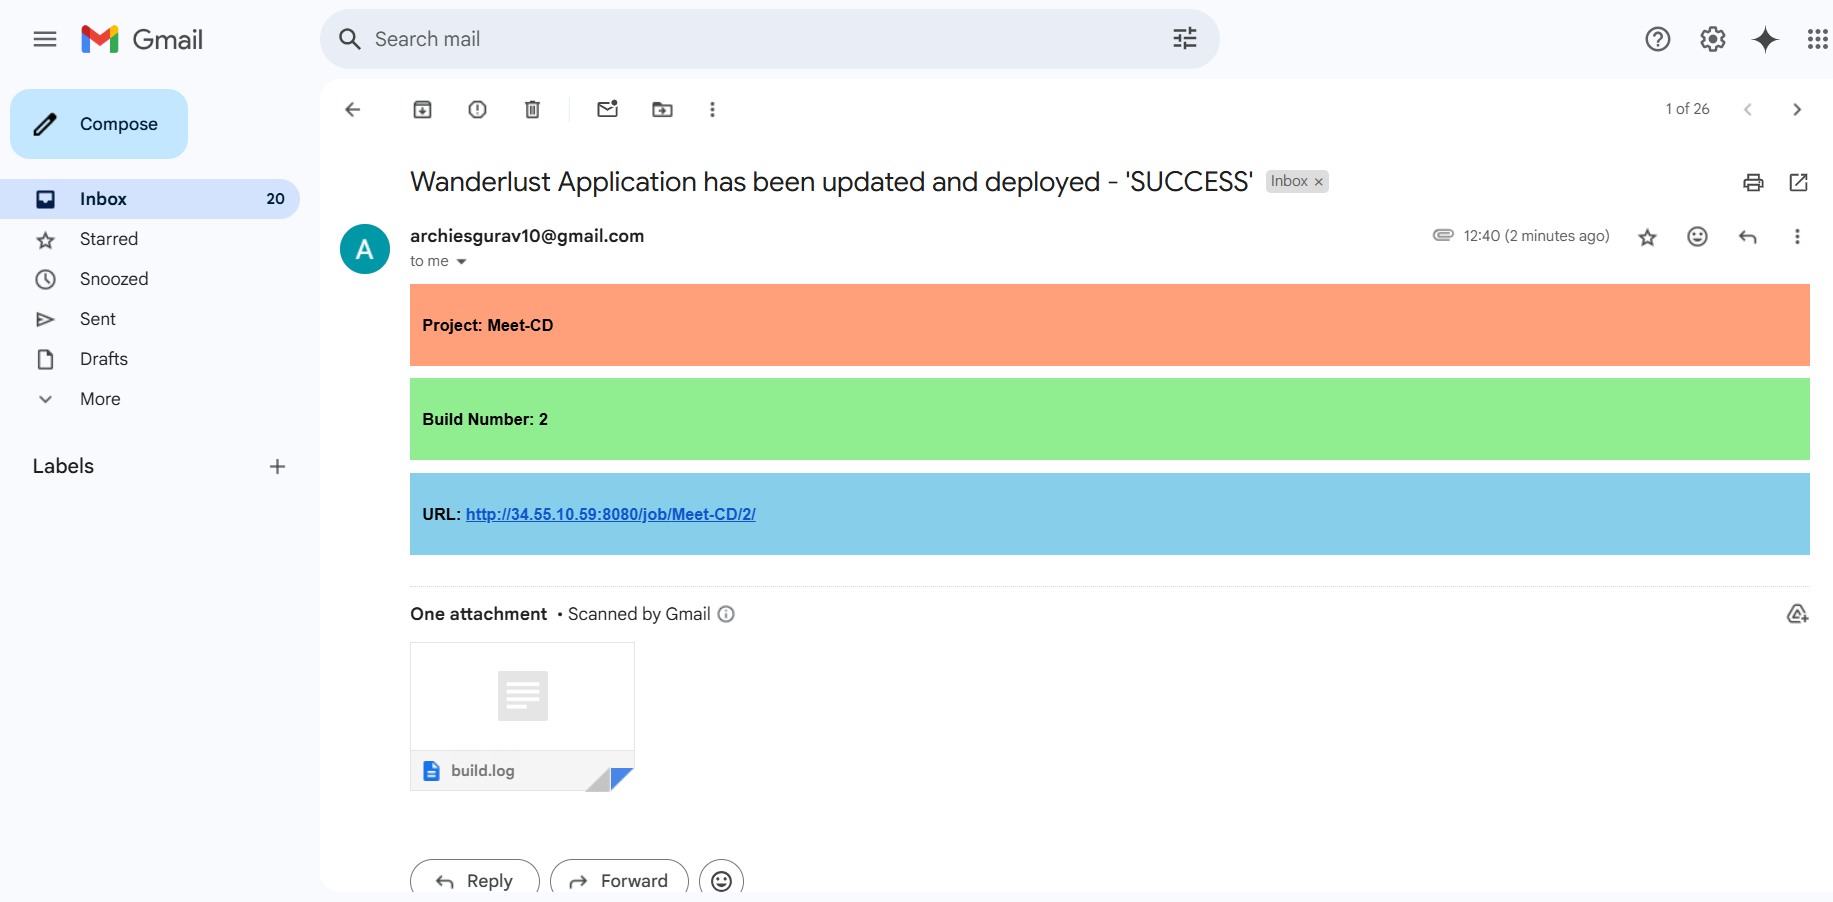This screenshot has width=1833, height=902.
Task: Click sender archiesgurav10@gmail.com
Action: [x=527, y=236]
